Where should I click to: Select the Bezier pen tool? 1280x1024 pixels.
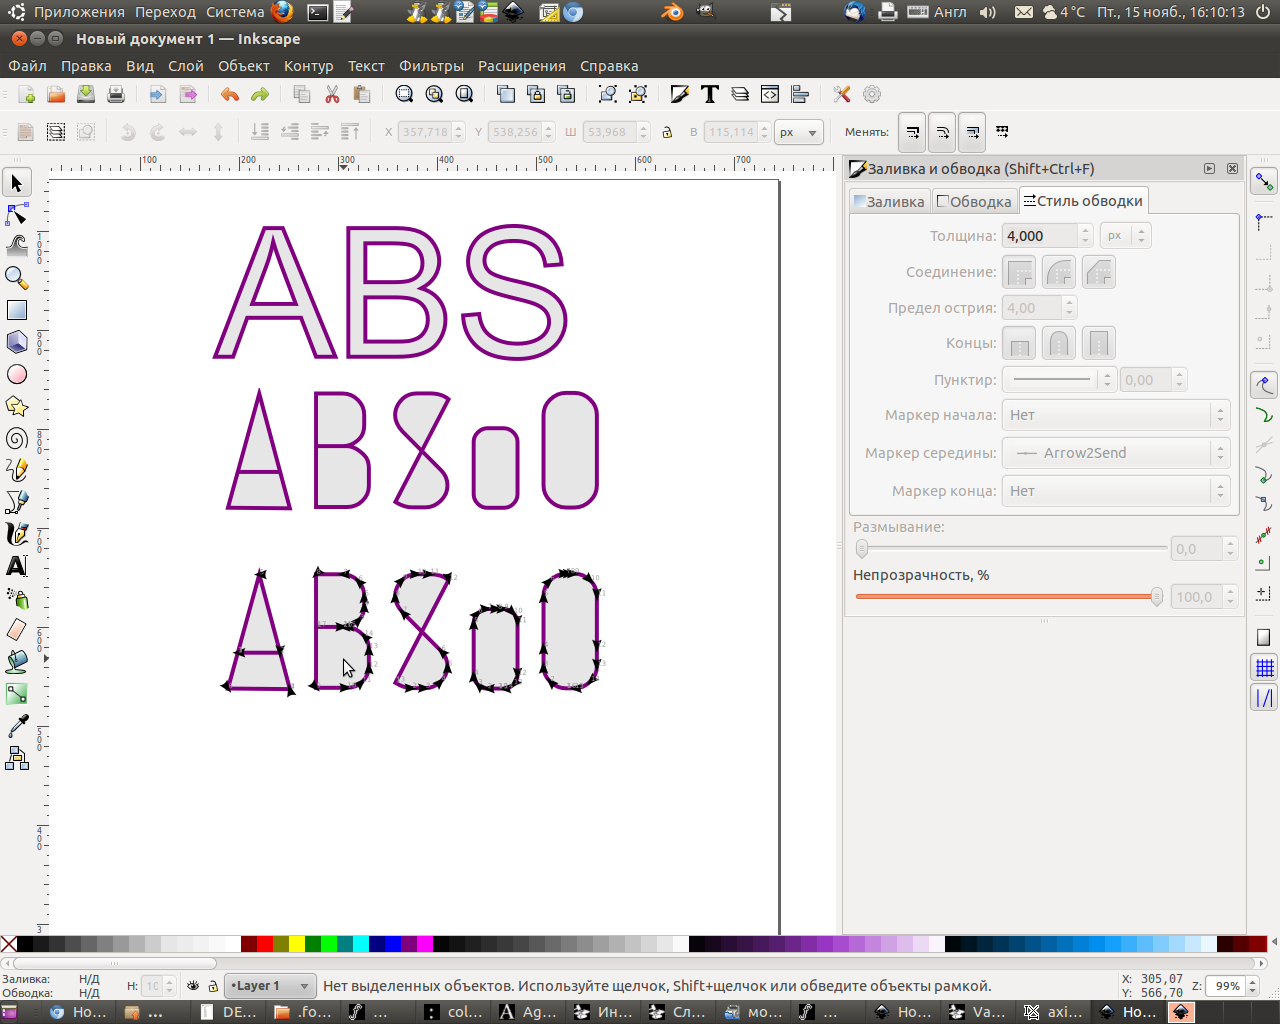pos(17,502)
